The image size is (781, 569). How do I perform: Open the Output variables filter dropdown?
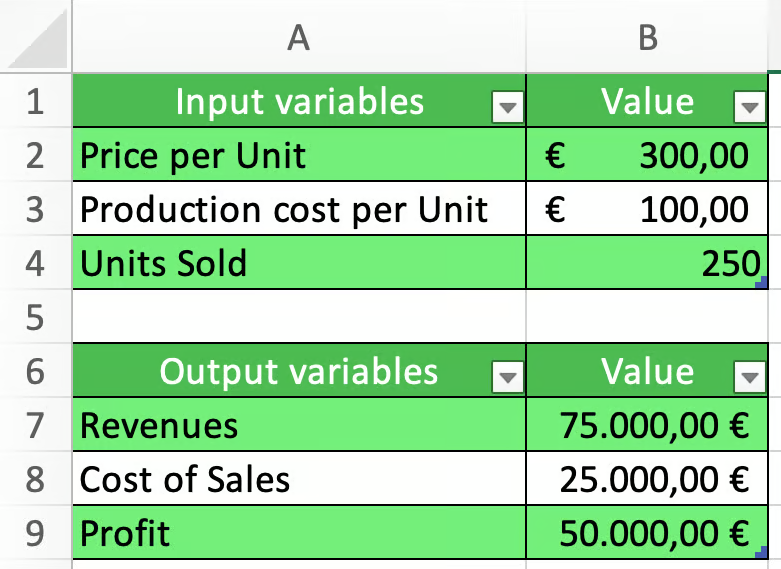click(509, 376)
